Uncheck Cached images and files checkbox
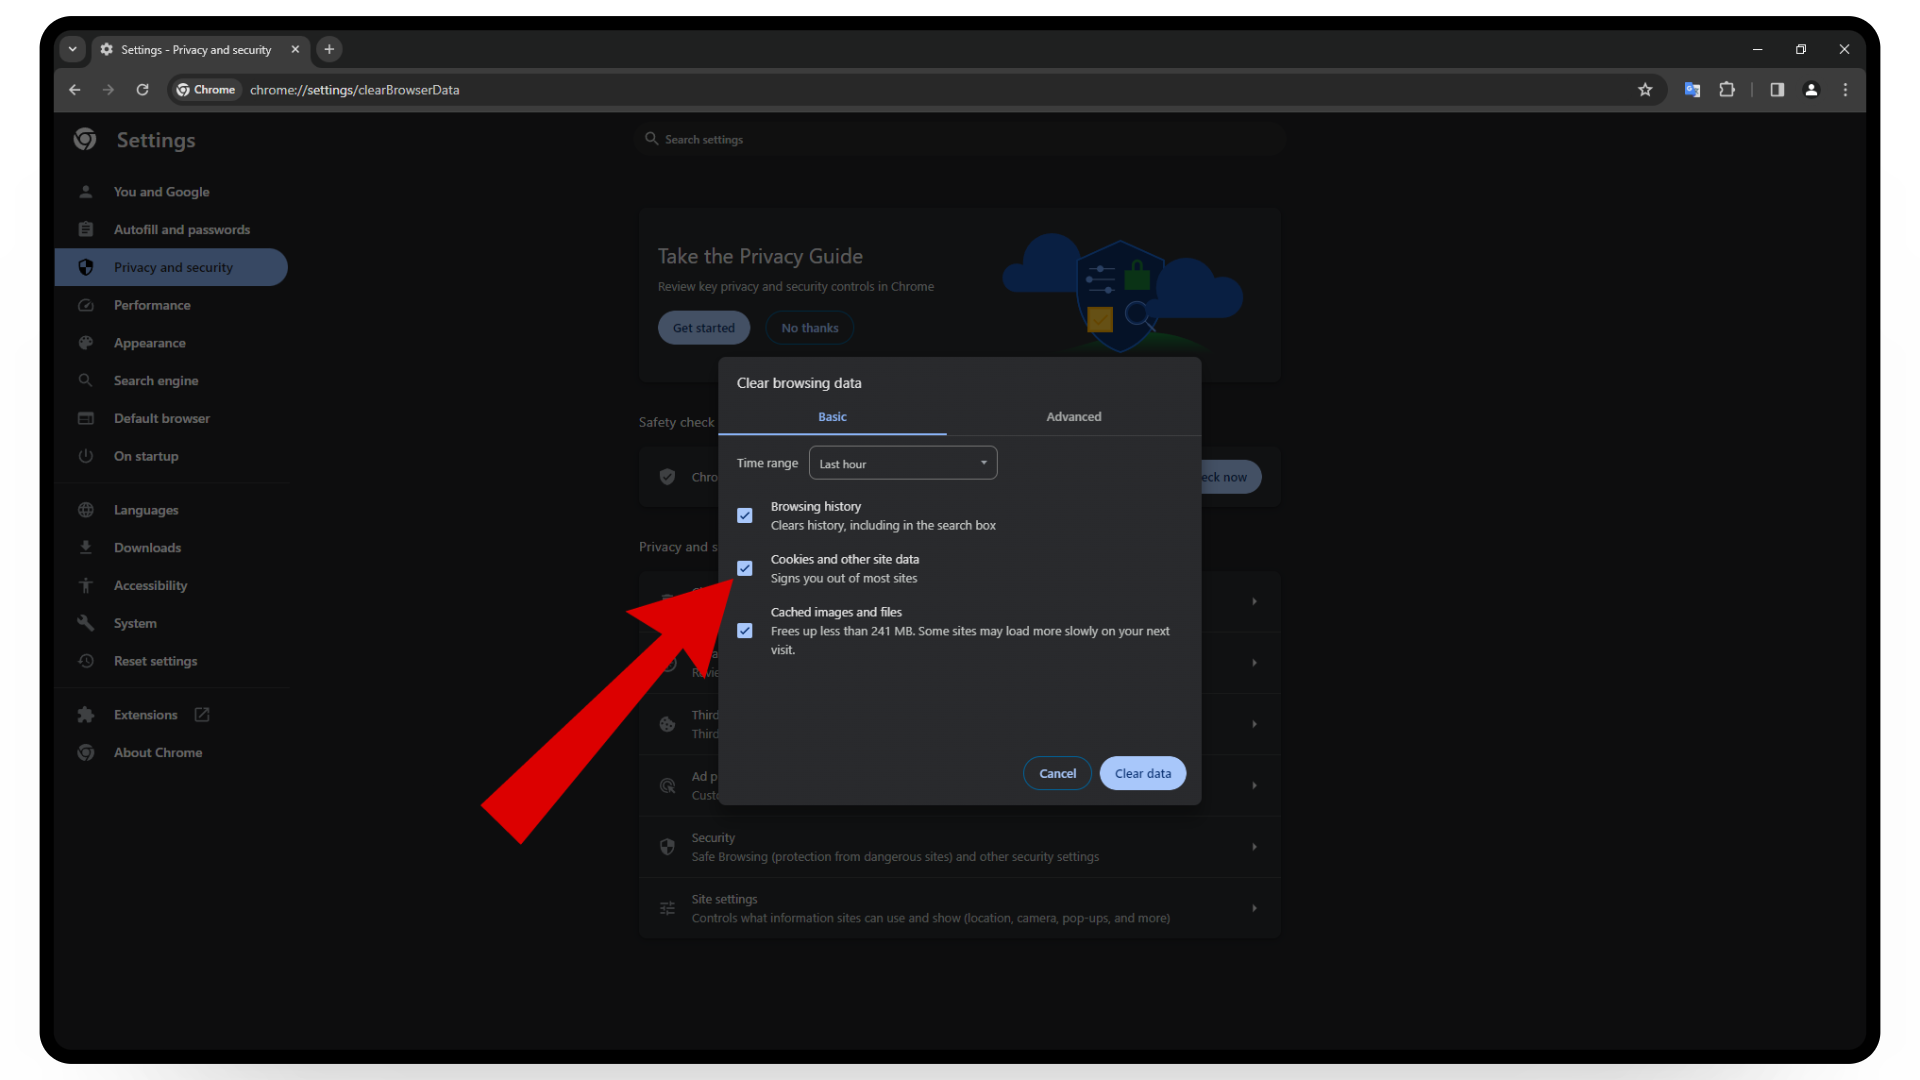This screenshot has height=1080, width=1920. 745,631
